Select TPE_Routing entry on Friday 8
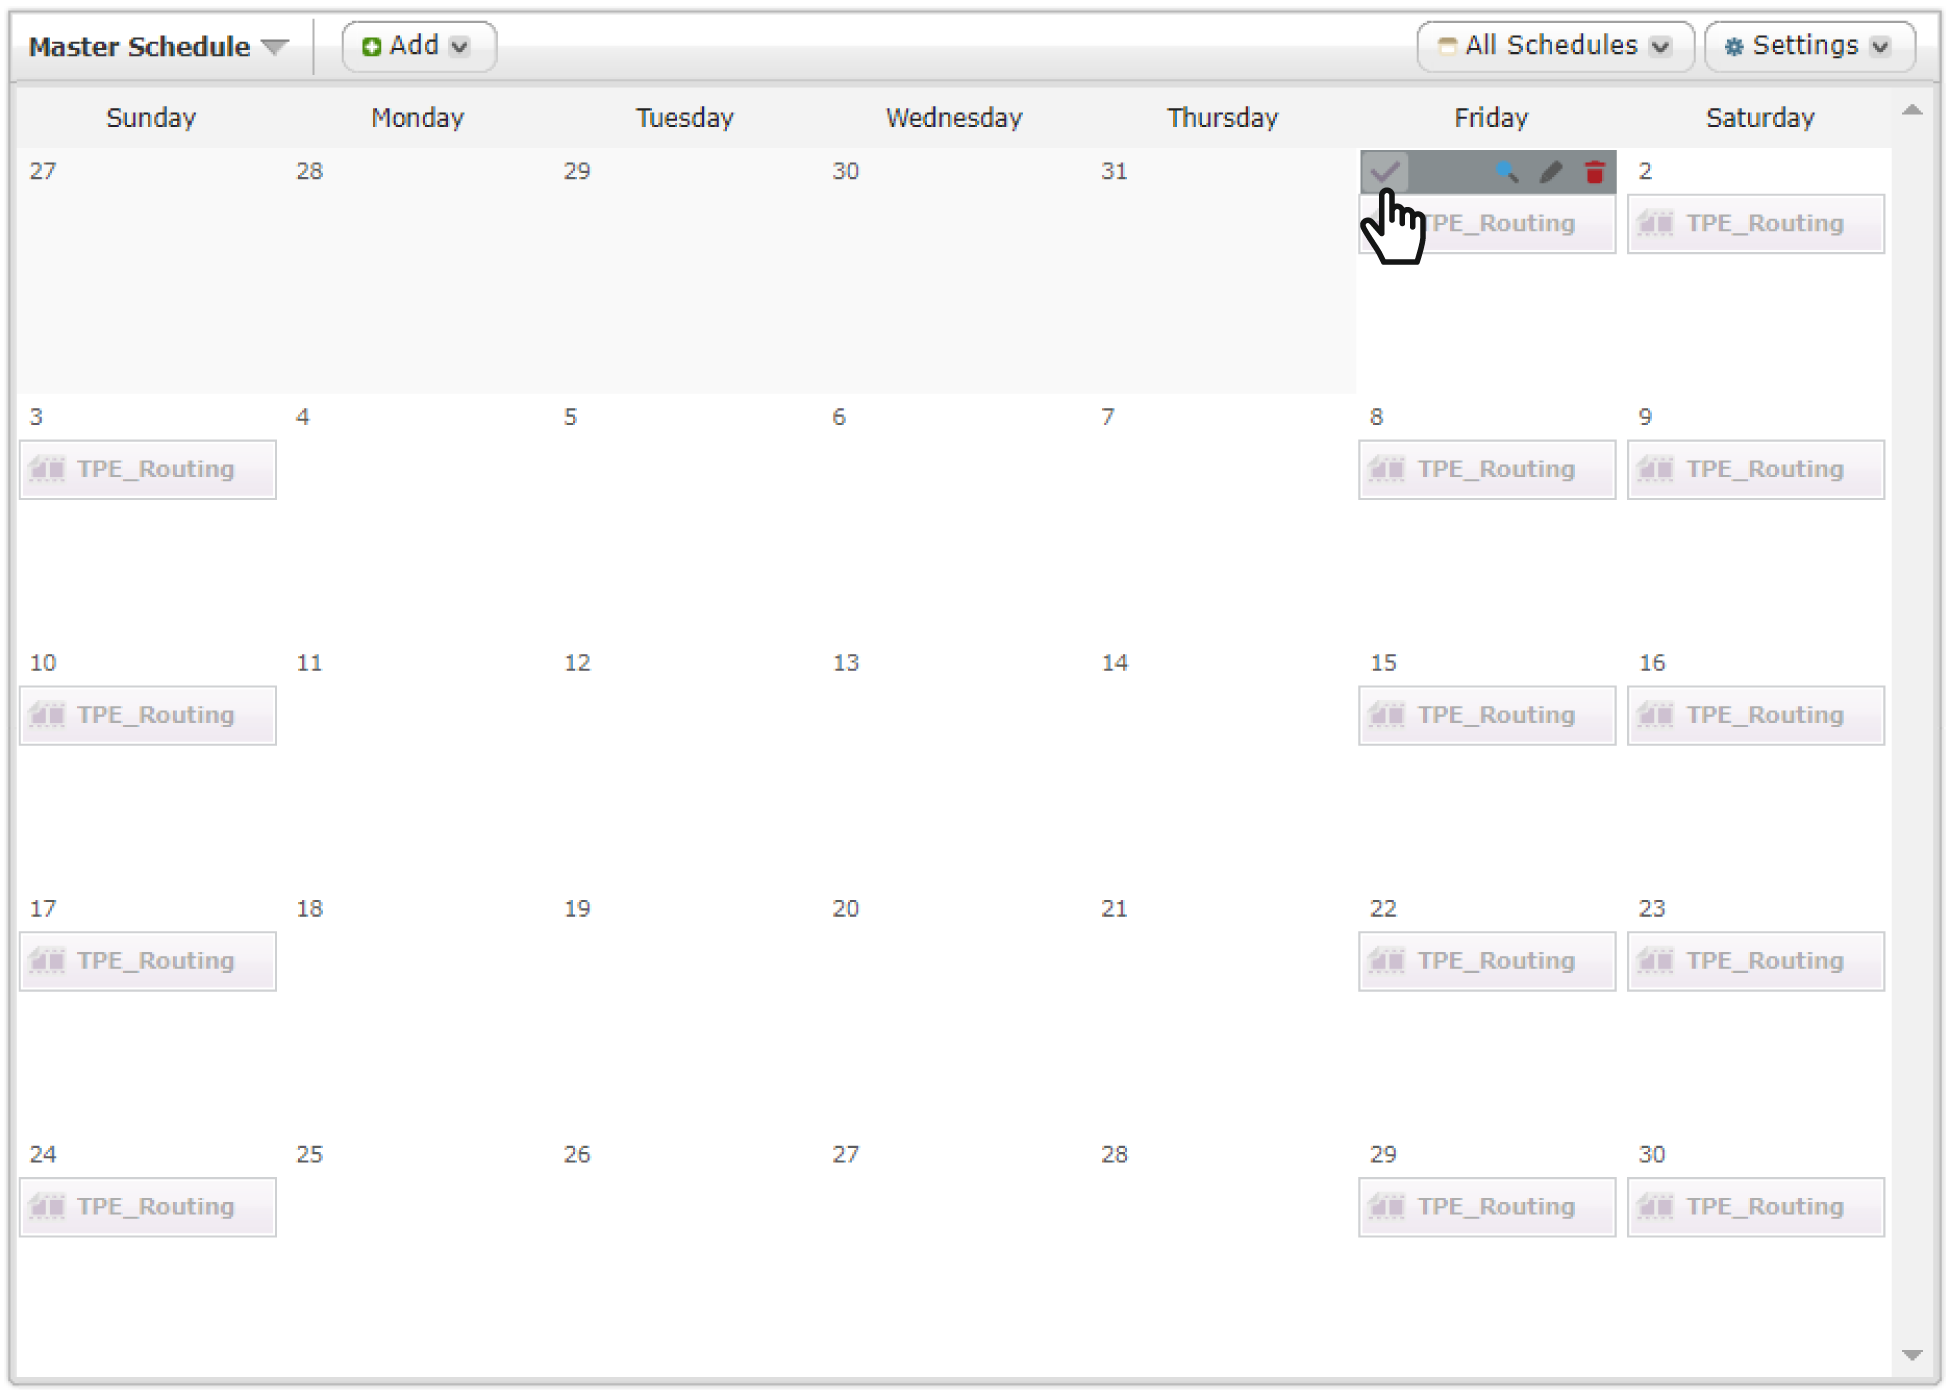The image size is (1948, 1394). [1487, 470]
